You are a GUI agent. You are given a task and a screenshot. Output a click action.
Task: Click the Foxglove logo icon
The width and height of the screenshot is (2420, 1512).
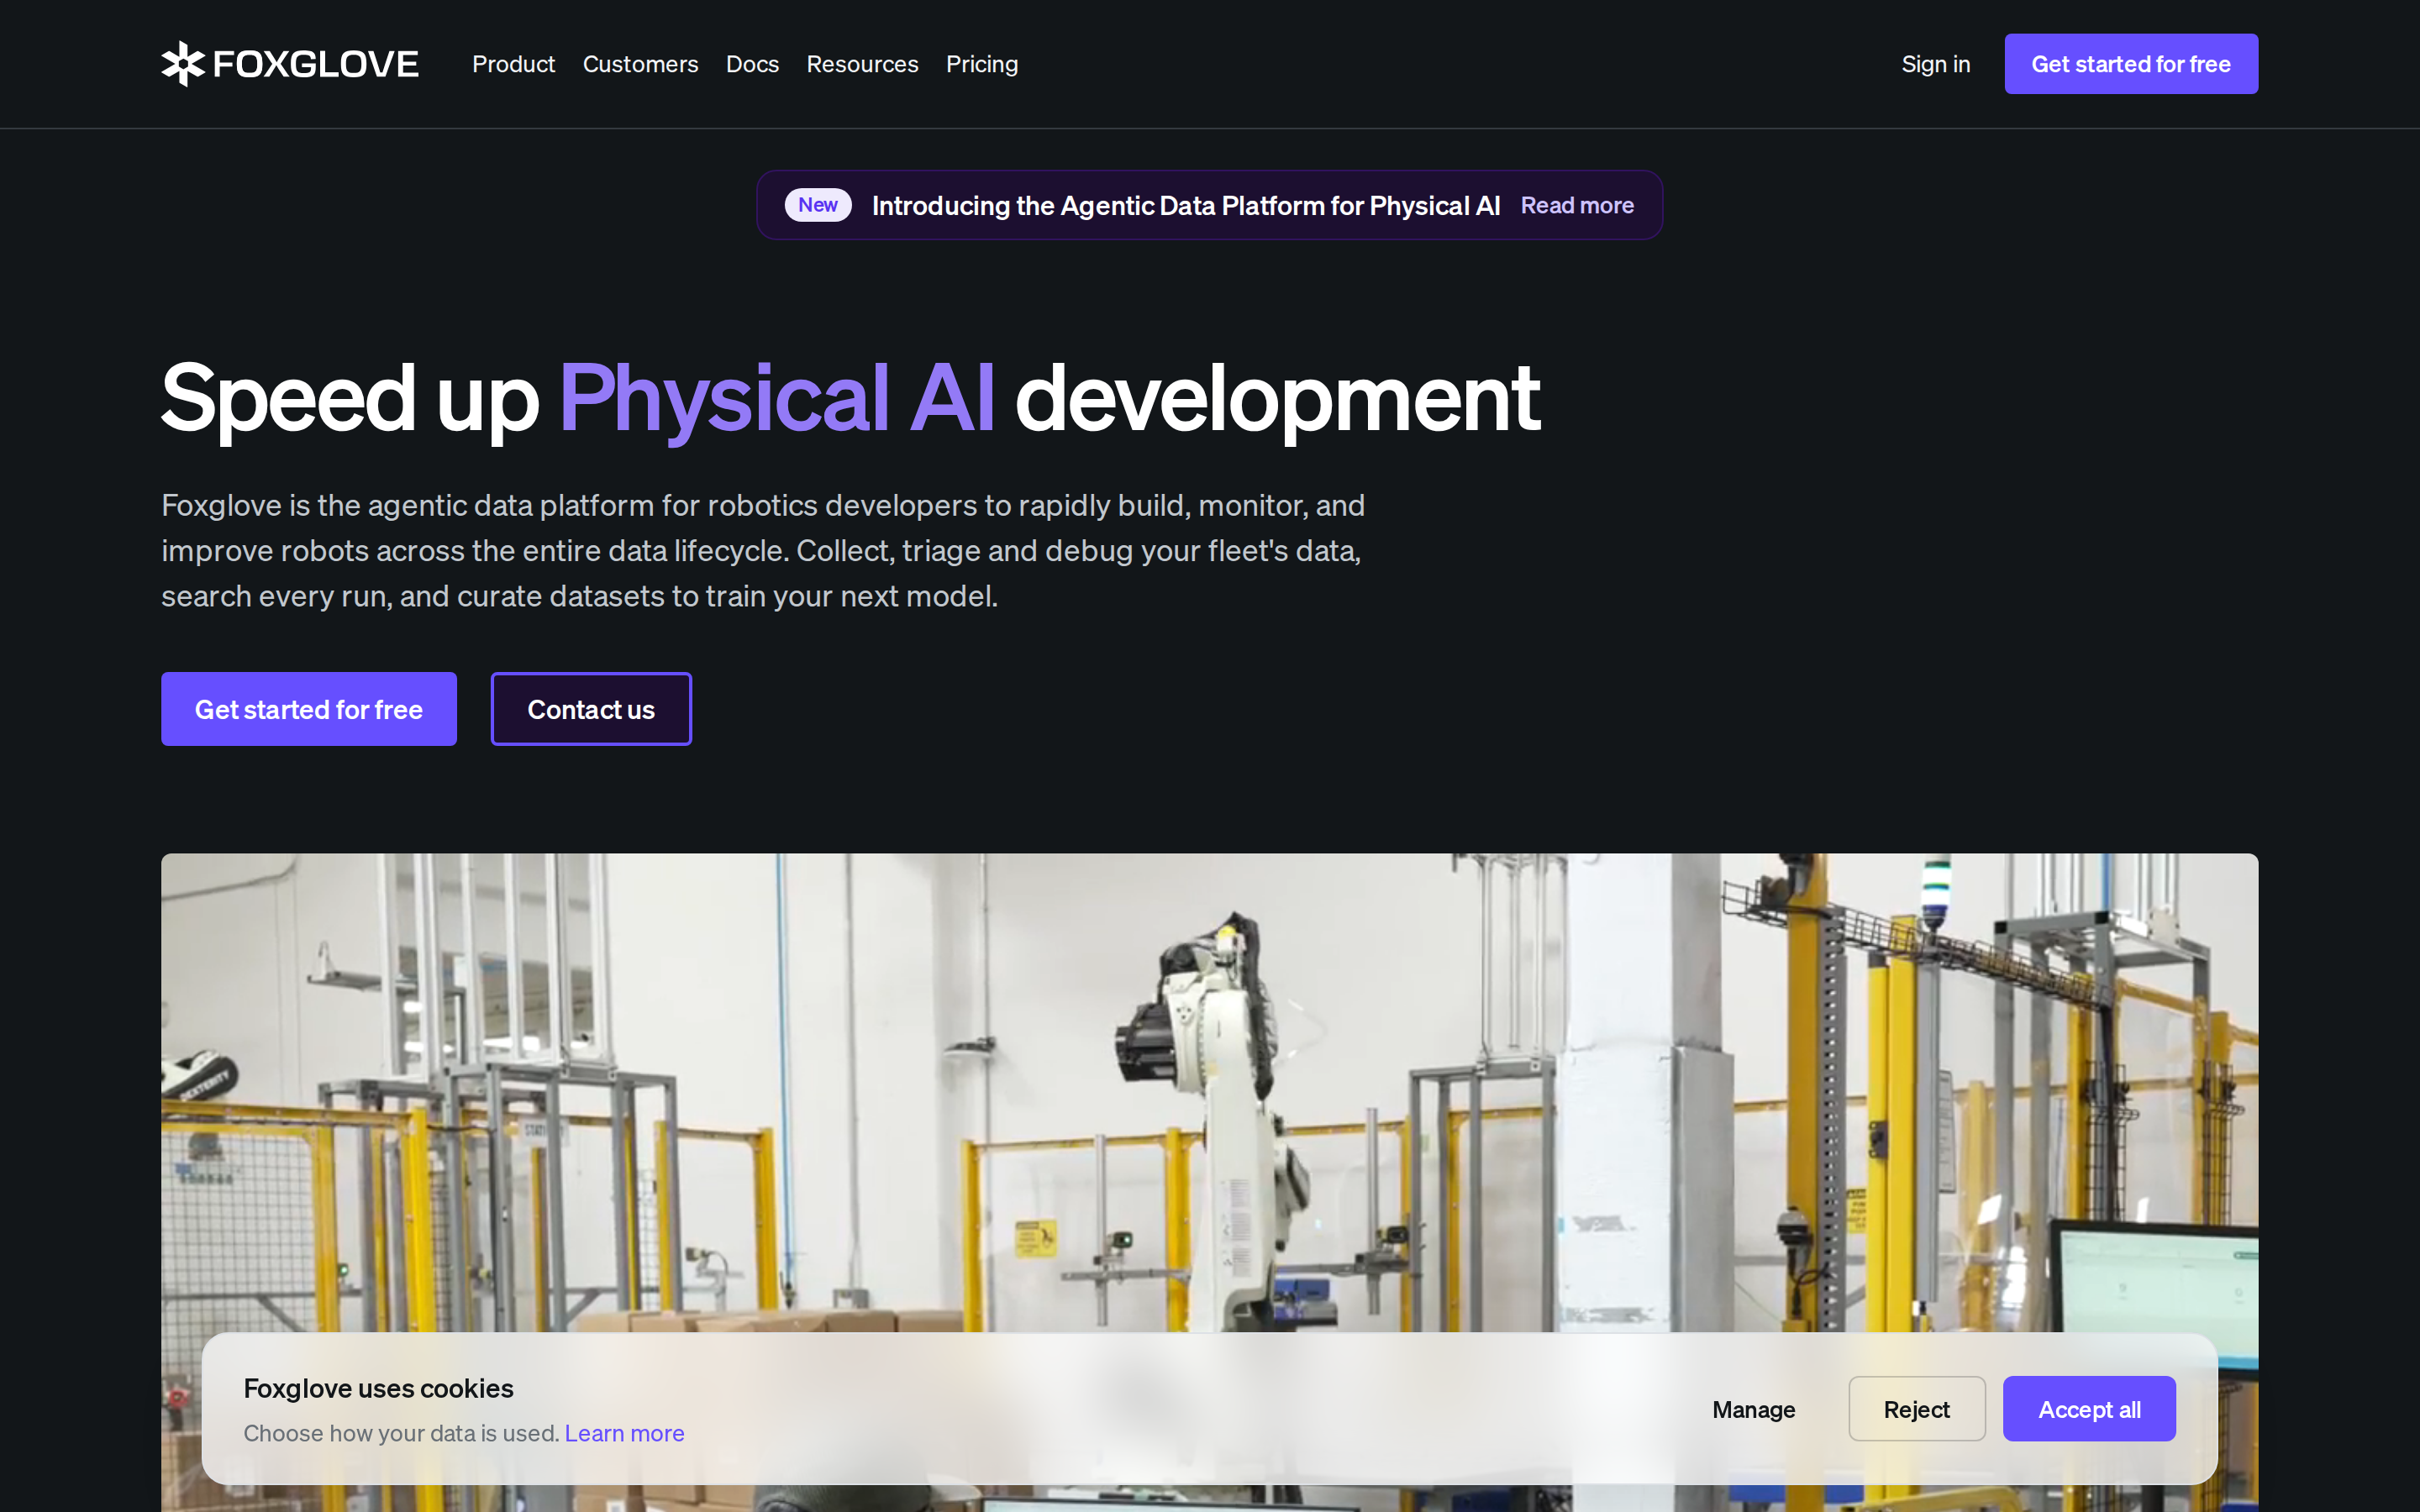183,64
